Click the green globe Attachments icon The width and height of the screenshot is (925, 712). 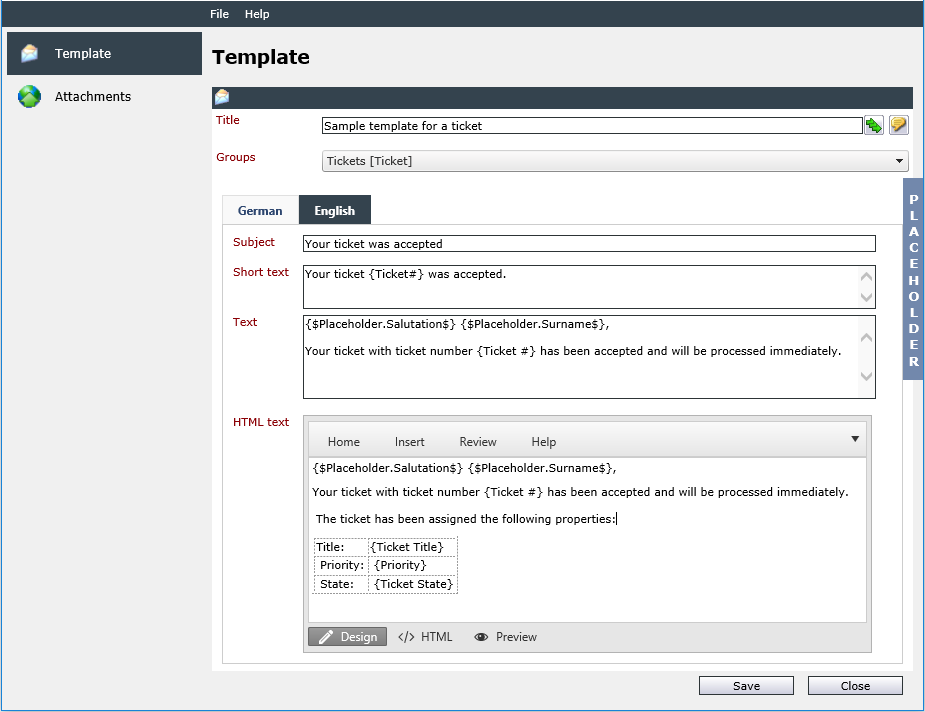pos(29,96)
